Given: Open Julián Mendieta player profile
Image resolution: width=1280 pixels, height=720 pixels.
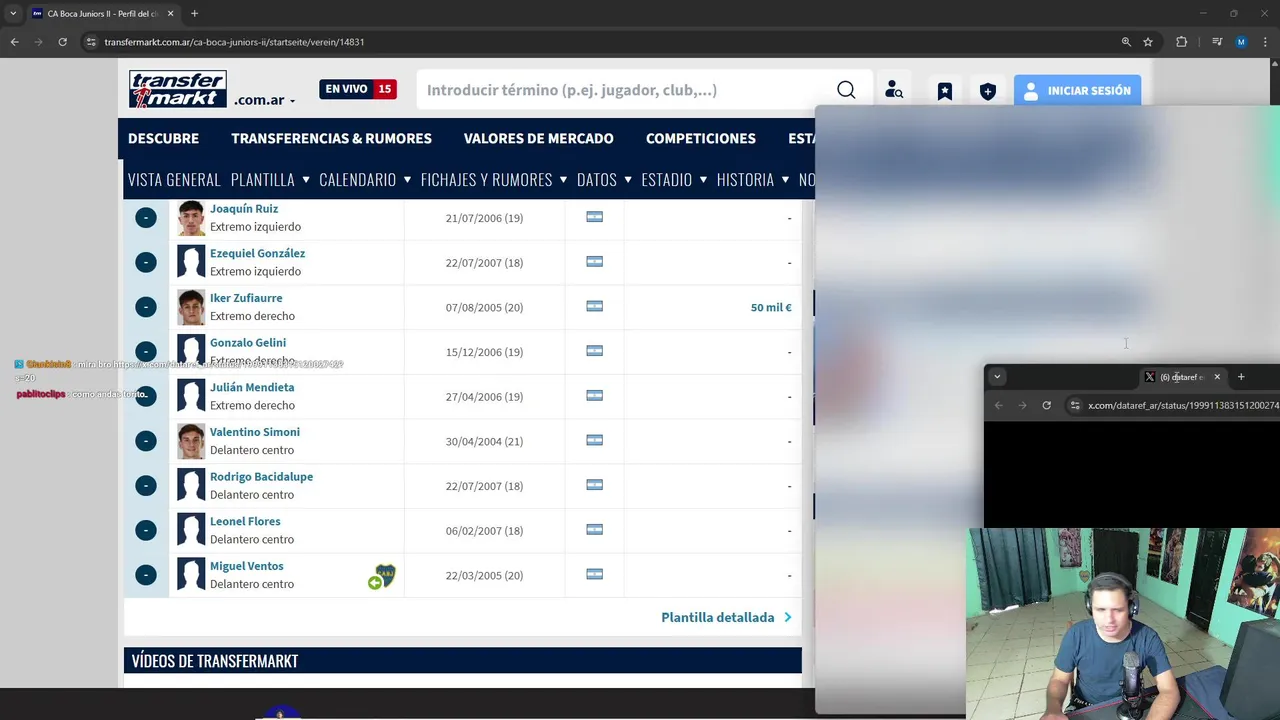Looking at the screenshot, I should (252, 388).
